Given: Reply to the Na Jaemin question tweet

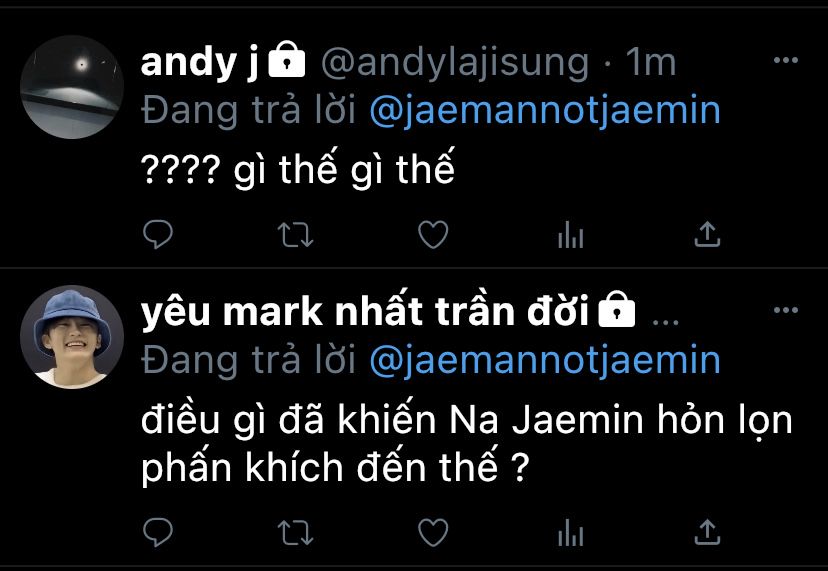Looking at the screenshot, I should pyautogui.click(x=158, y=532).
